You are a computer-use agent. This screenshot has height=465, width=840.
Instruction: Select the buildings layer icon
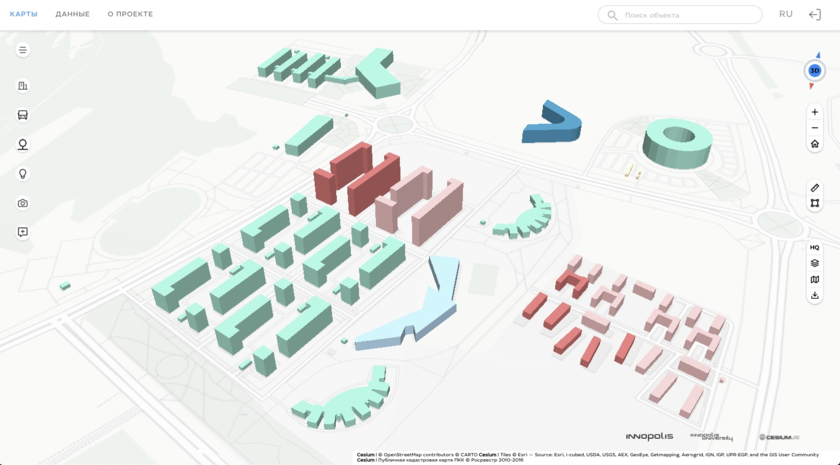pos(22,86)
